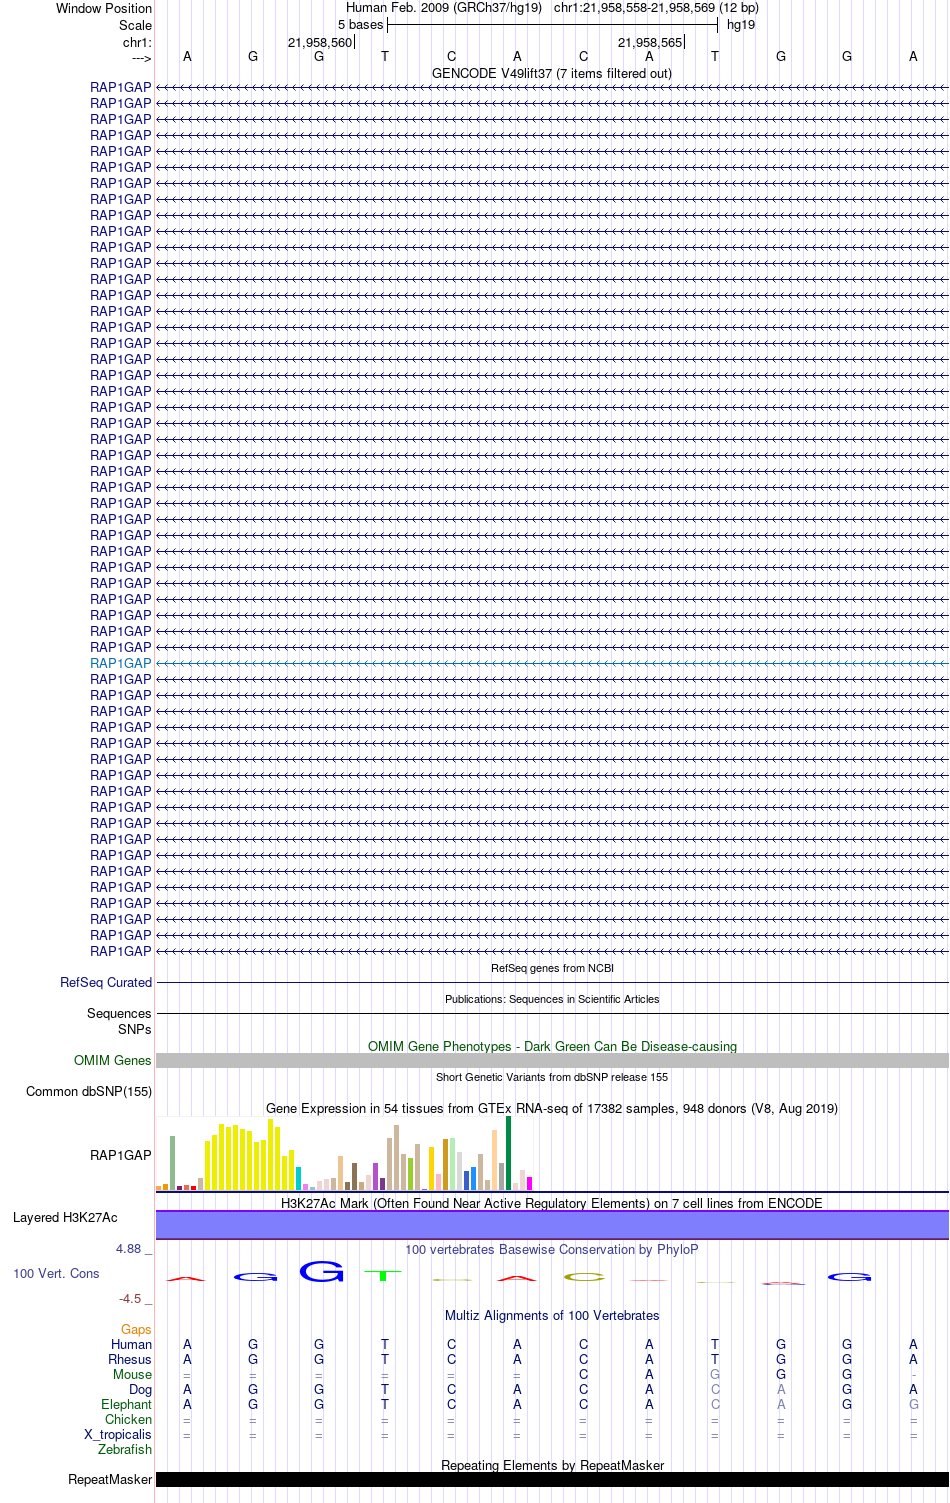Select the Elephant alignment row label

[x=126, y=1404]
